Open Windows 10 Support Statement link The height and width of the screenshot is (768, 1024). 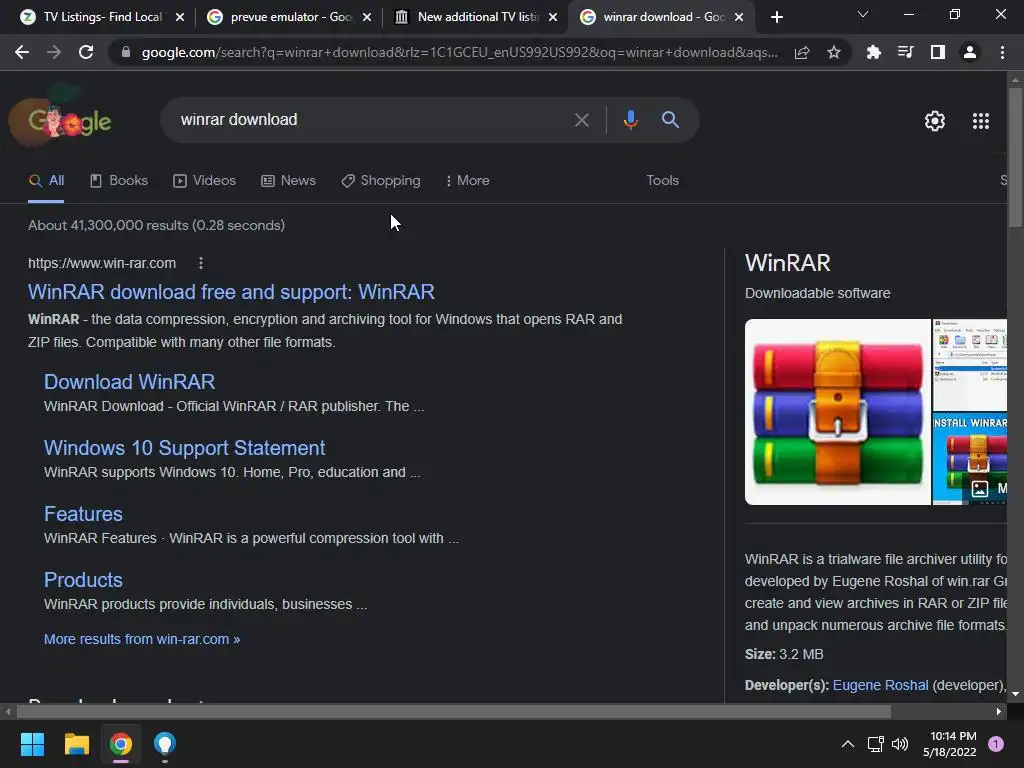click(x=184, y=448)
